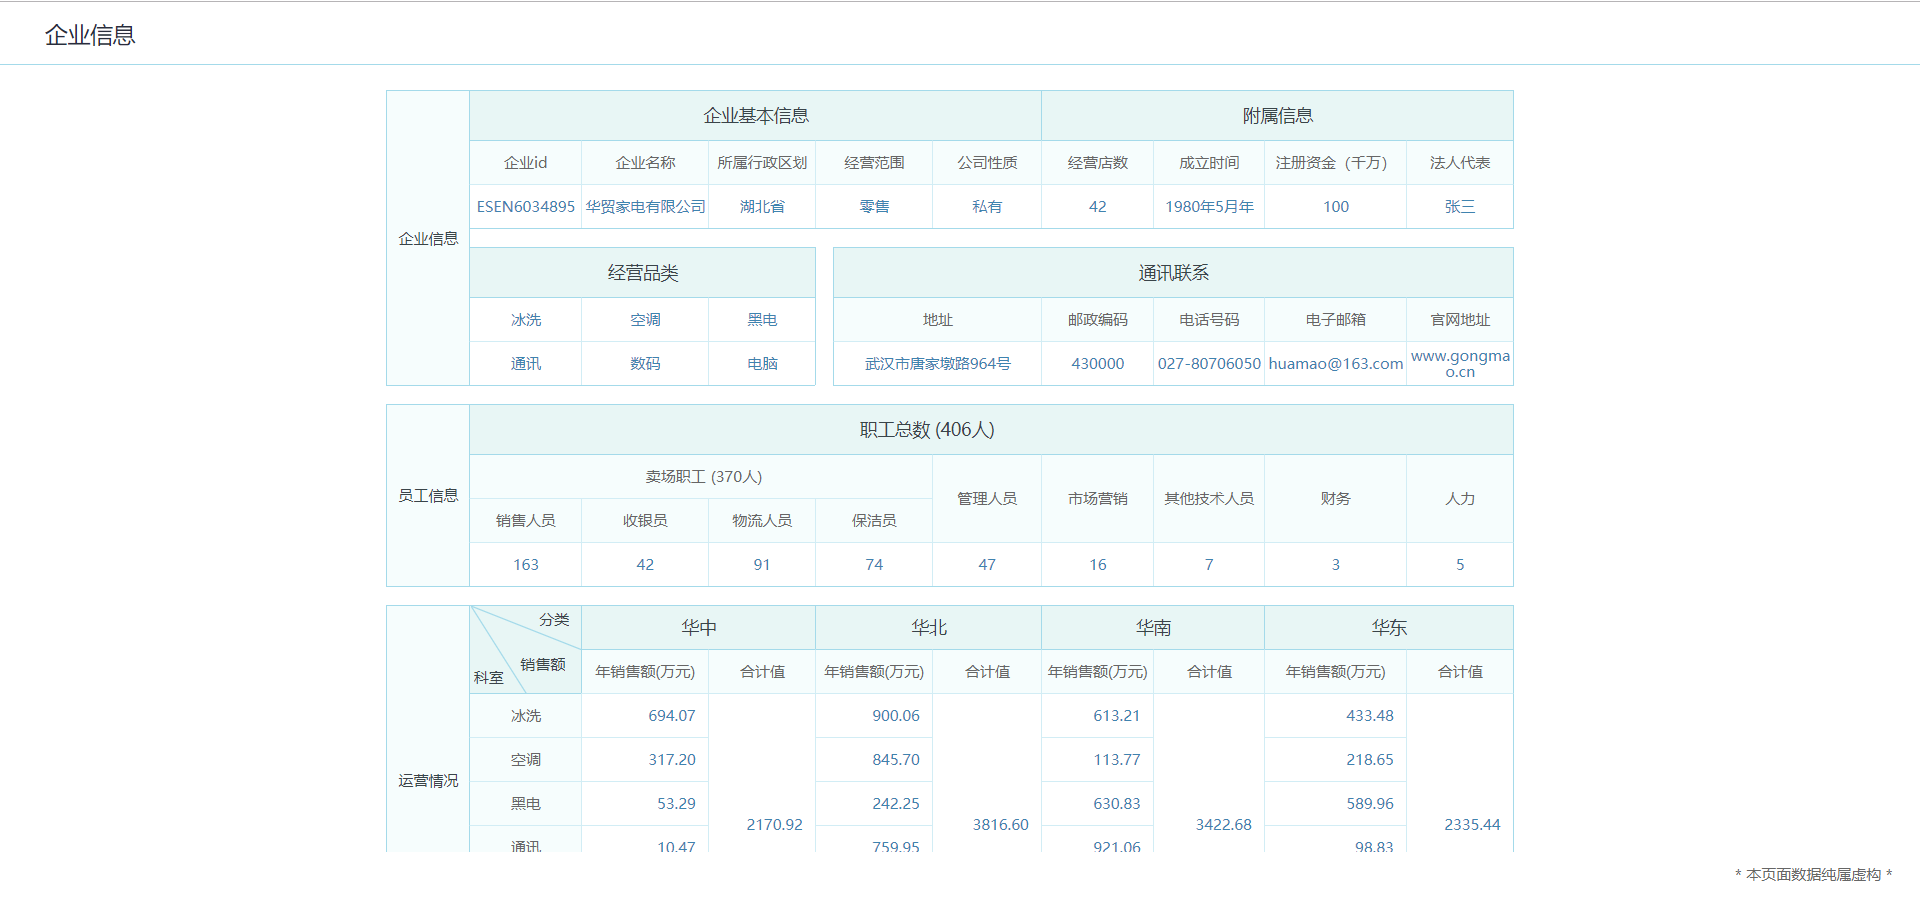Screen dimensions: 1920x904
Task: Select the 1980年5月年 founding date value
Action: click(1208, 207)
